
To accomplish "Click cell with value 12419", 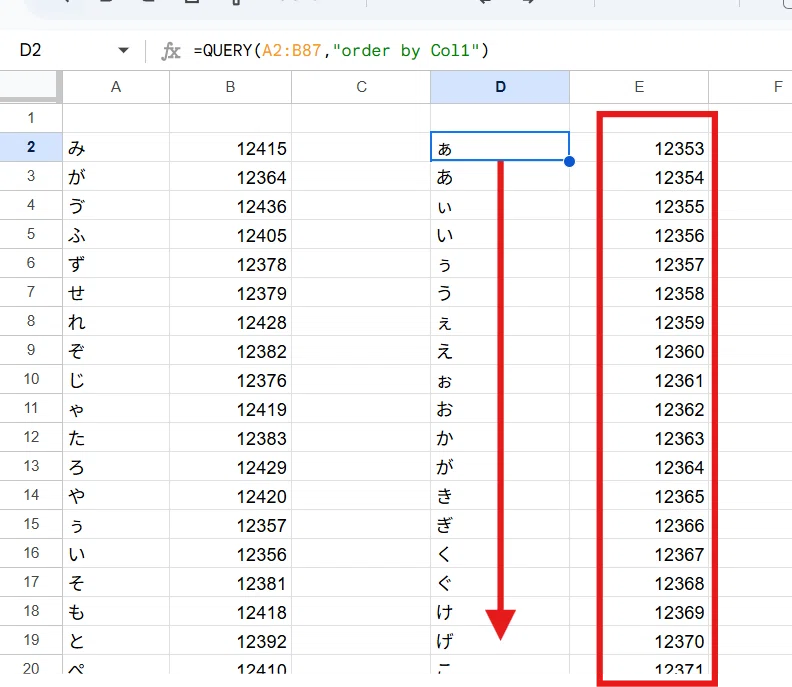I will [230, 408].
